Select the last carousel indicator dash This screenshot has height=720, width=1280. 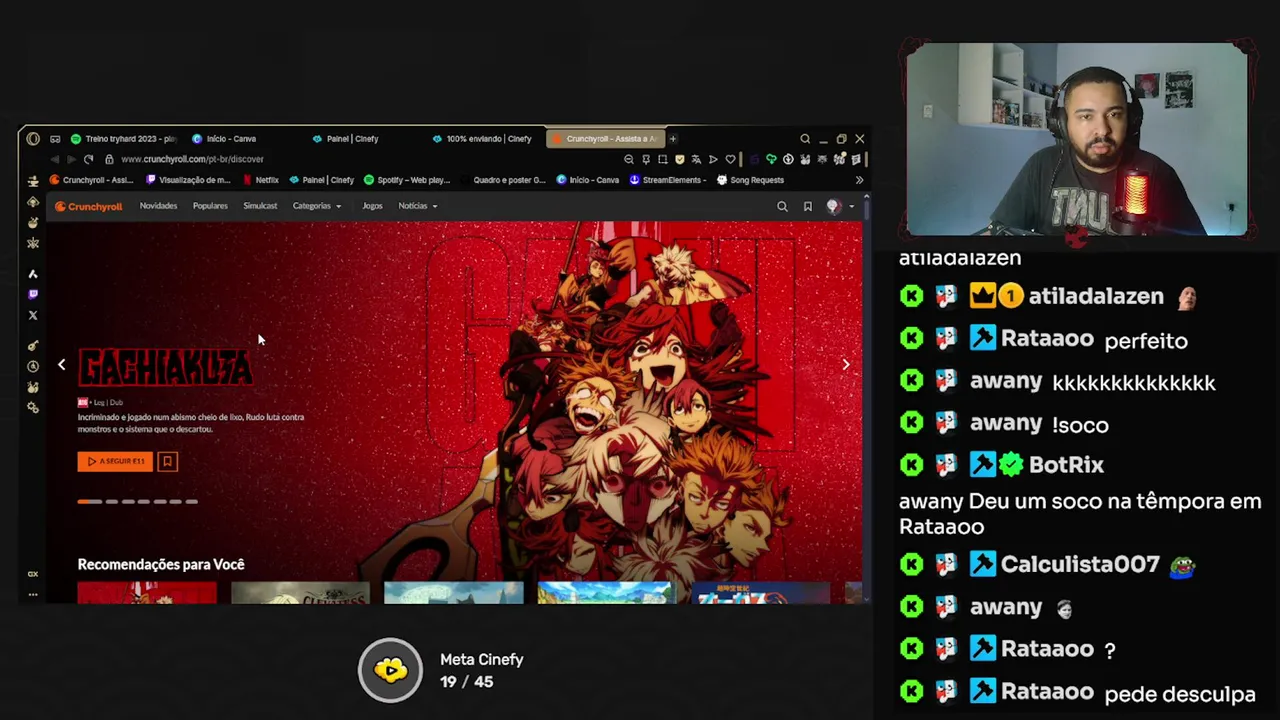(192, 502)
